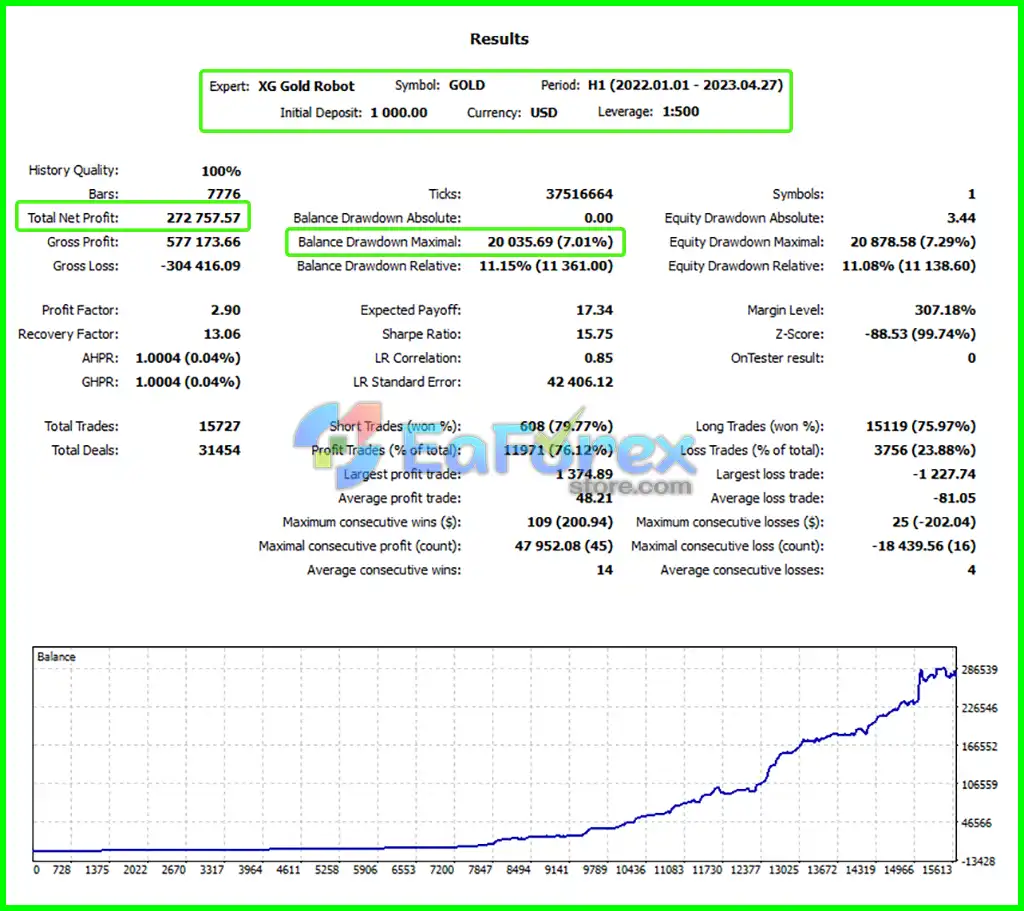
Task: Select the "Sharpe Ratio:" label
Action: [421, 334]
